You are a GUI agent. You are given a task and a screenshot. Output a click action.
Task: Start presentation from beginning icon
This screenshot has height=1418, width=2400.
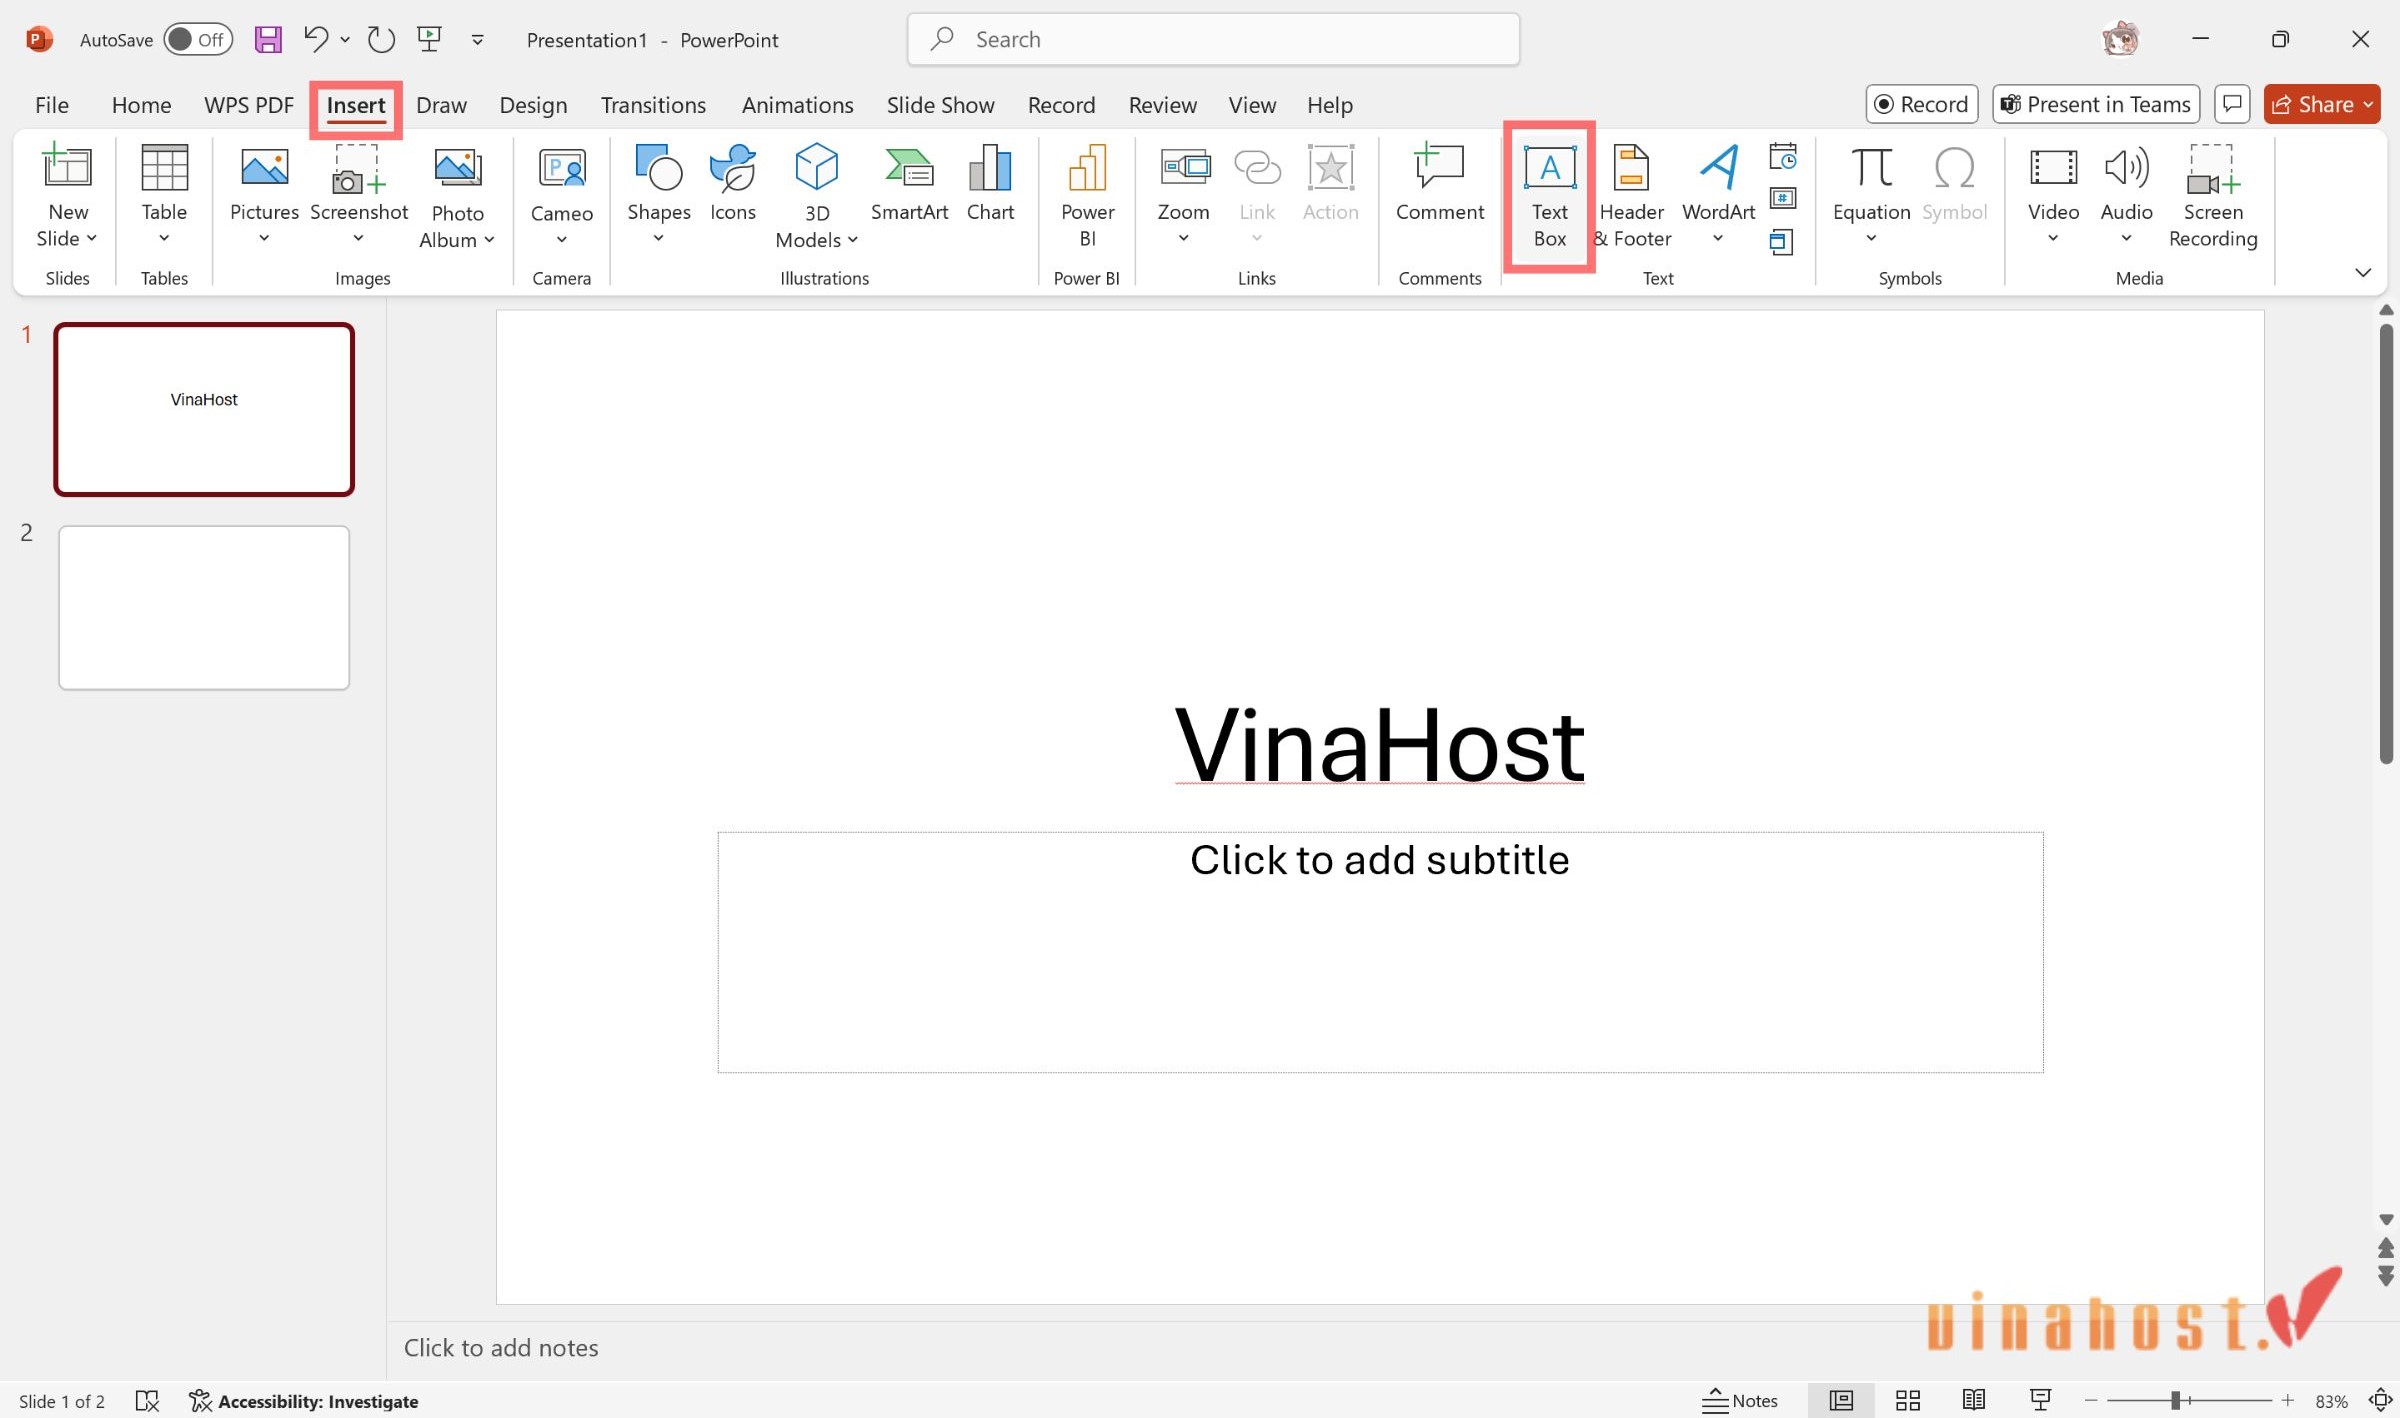pyautogui.click(x=430, y=39)
